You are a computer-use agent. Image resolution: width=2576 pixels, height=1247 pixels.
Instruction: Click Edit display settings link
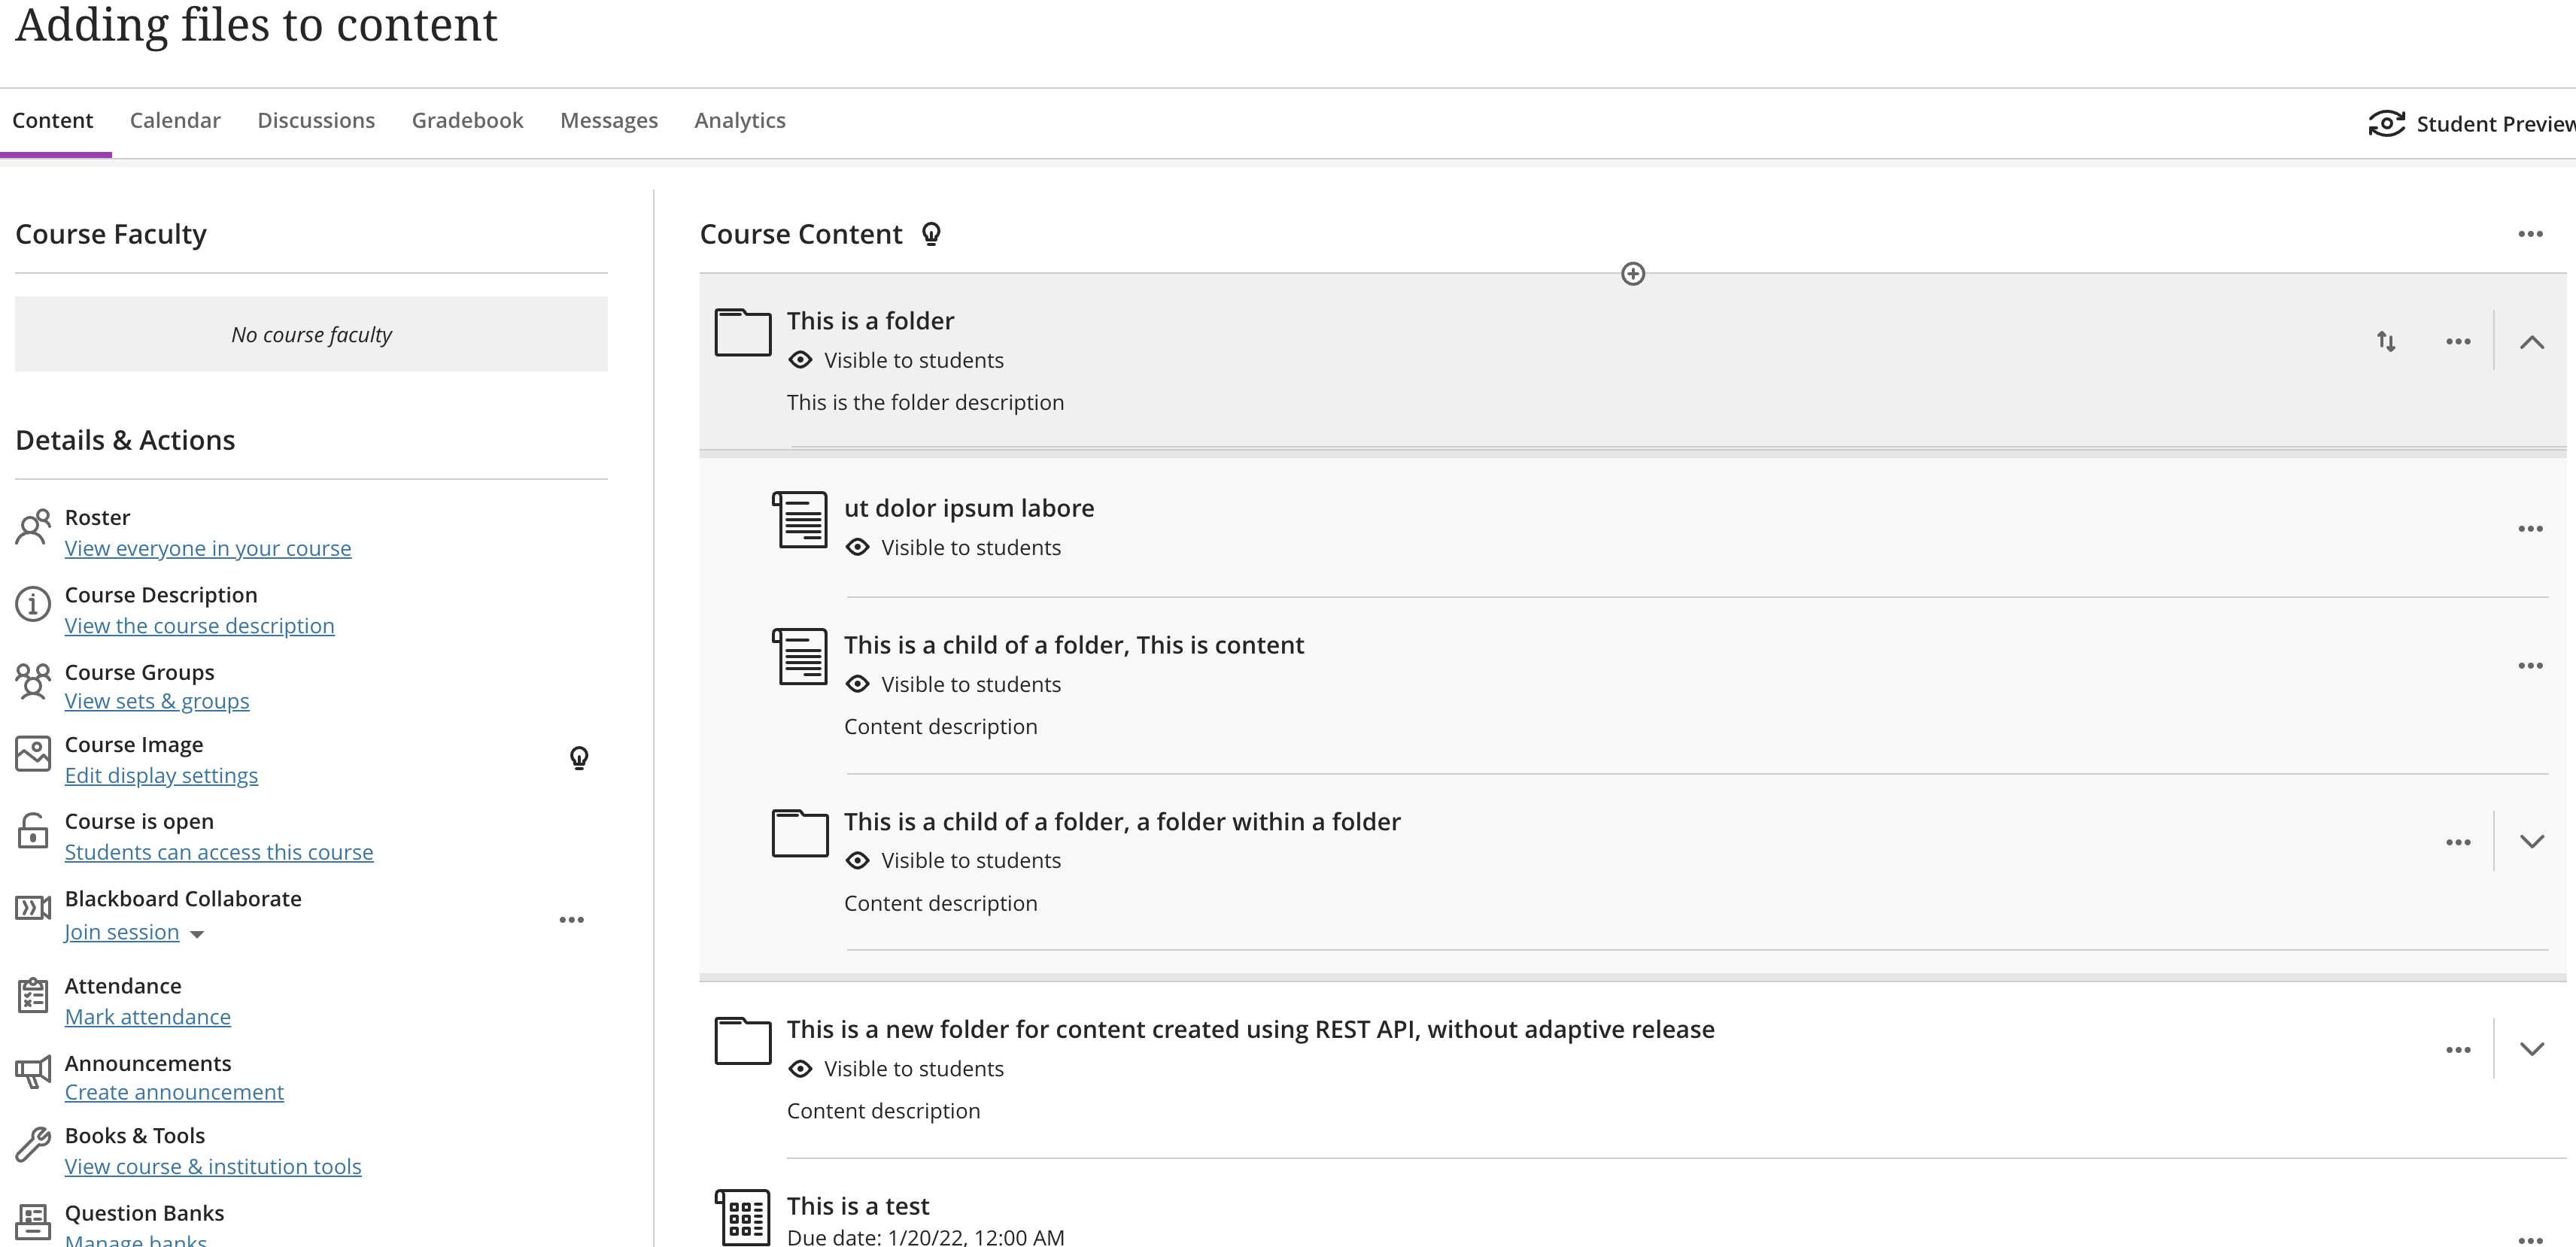[x=161, y=776]
